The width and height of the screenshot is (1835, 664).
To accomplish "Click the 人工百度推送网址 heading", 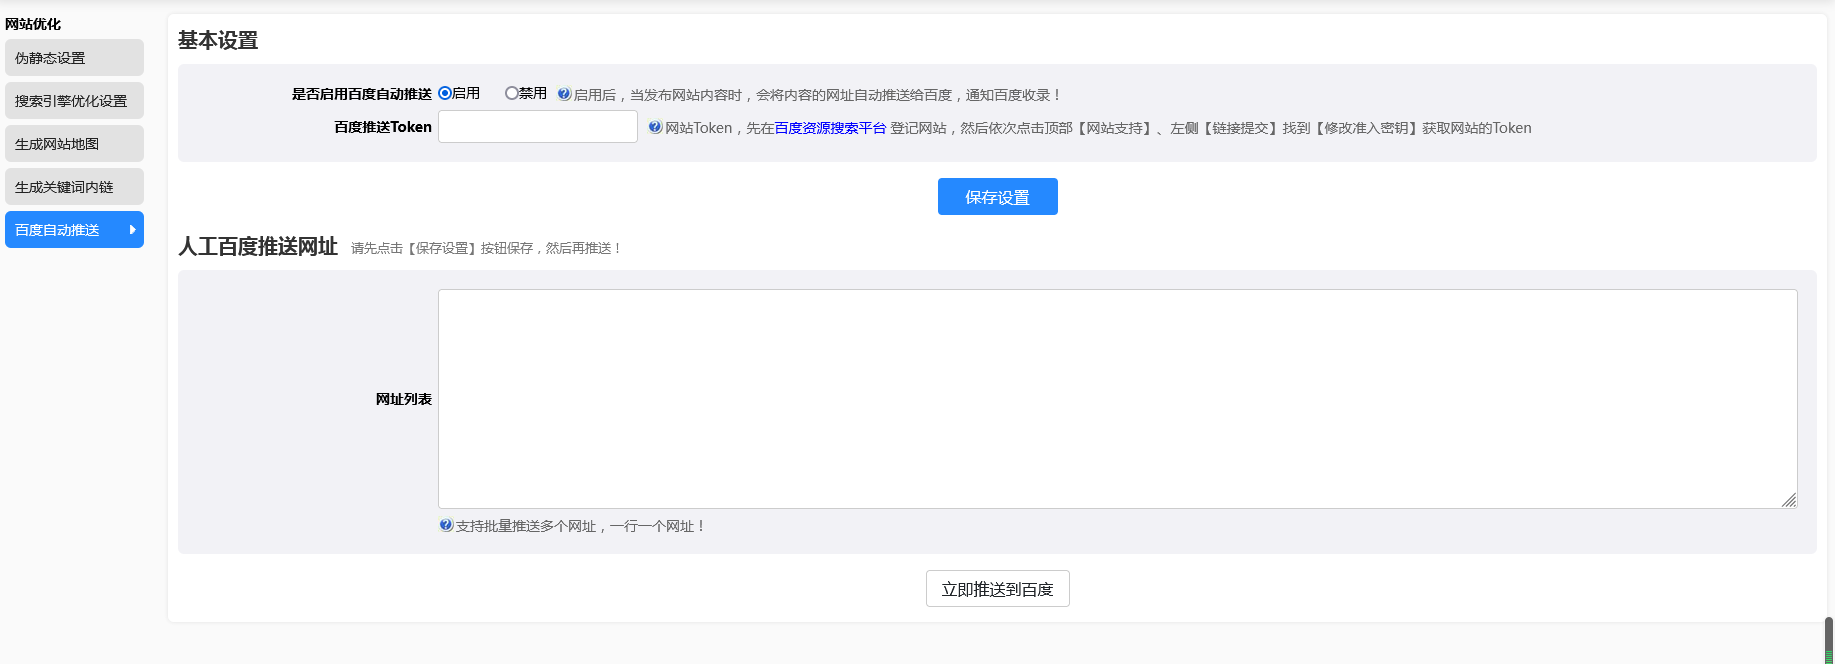I will 258,246.
